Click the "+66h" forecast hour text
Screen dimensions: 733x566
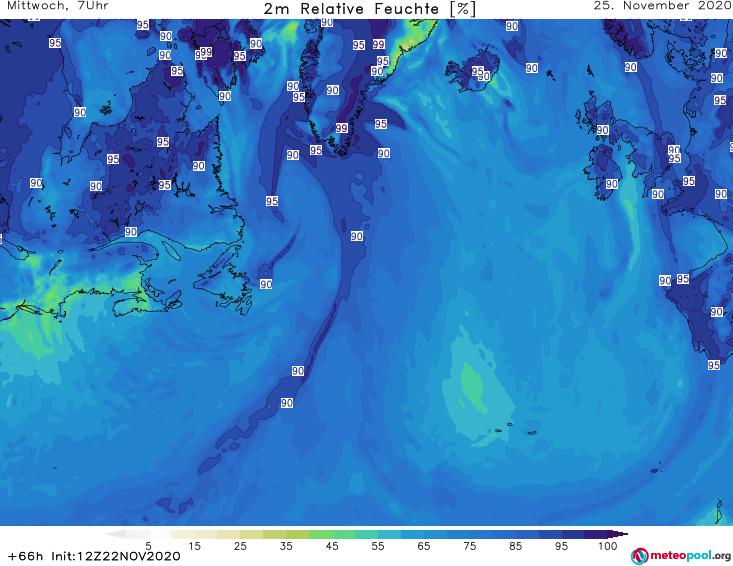coord(26,556)
